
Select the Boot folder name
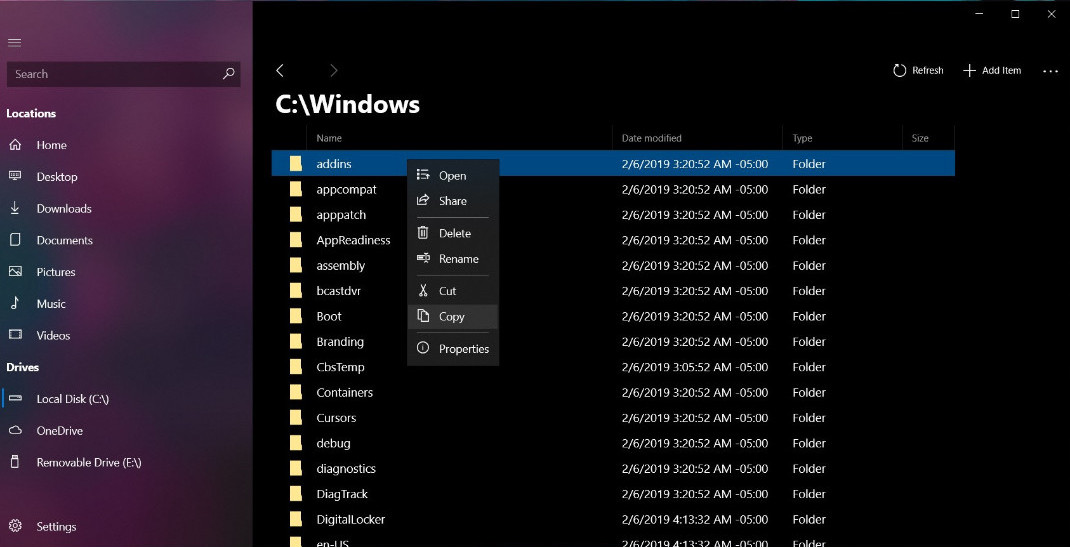329,316
